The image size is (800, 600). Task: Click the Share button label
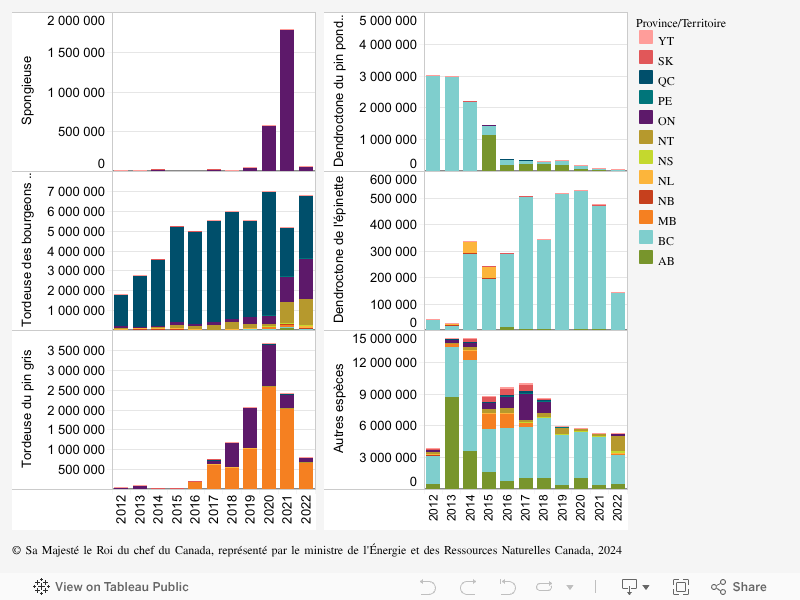click(x=749, y=587)
